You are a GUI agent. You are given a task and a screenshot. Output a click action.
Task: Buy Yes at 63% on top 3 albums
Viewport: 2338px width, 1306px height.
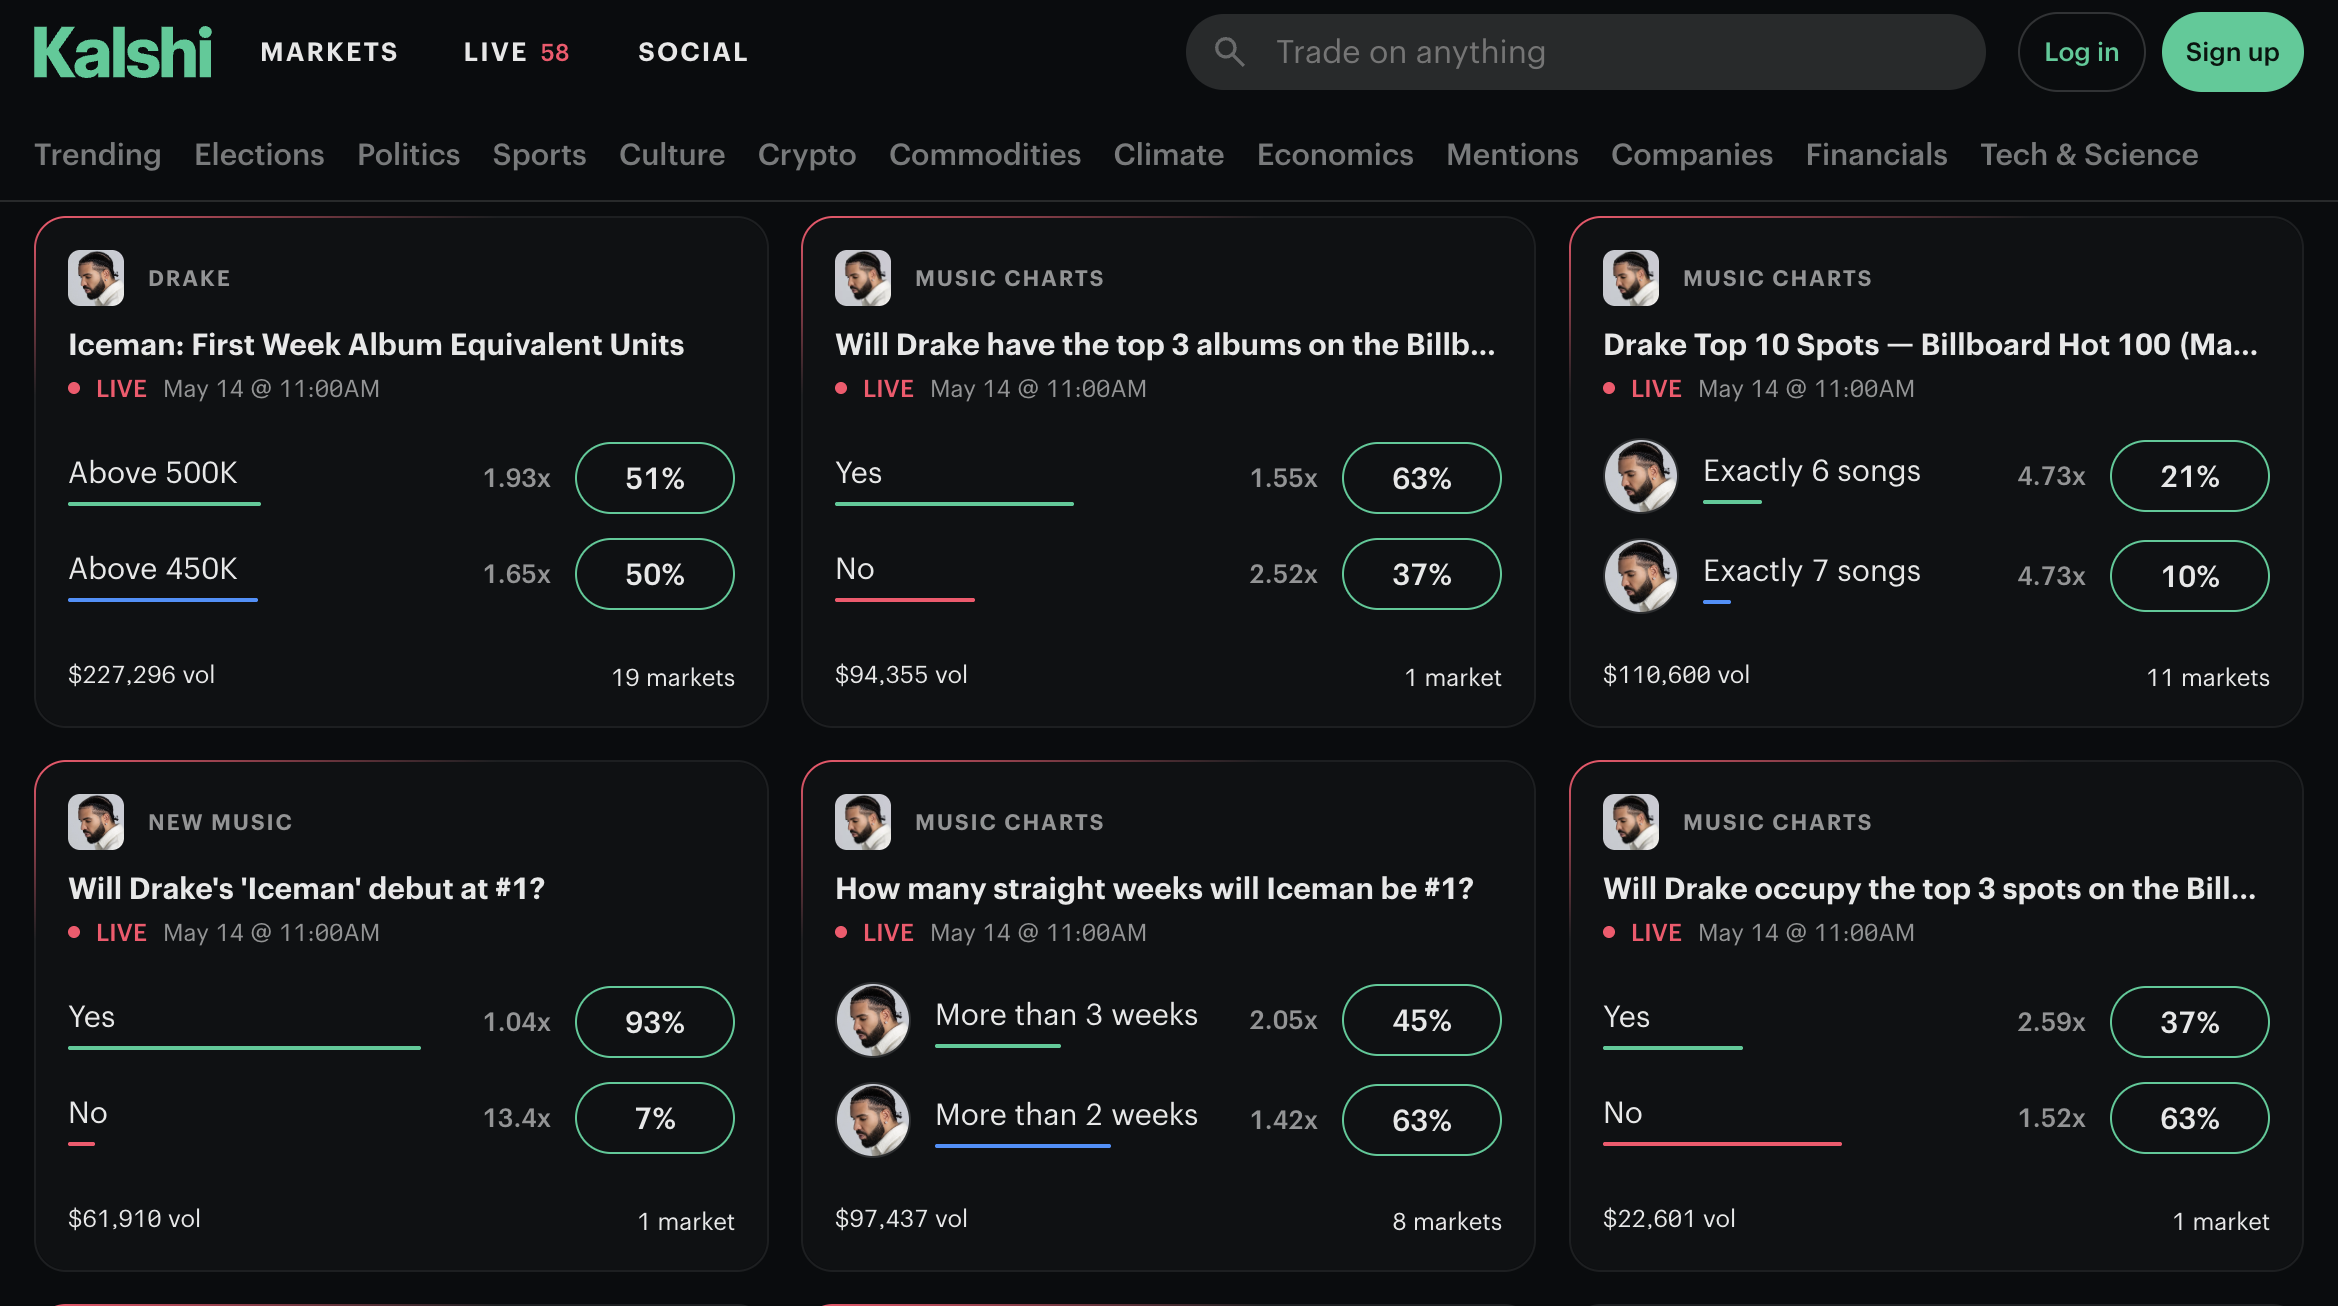click(1422, 478)
